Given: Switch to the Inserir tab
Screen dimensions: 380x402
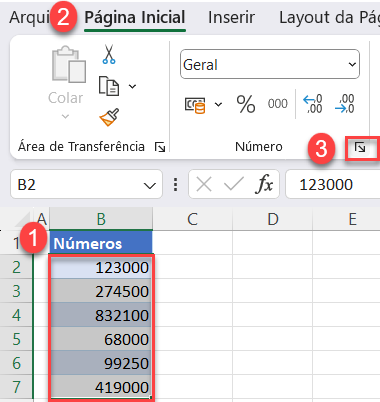Looking at the screenshot, I should coord(231,17).
